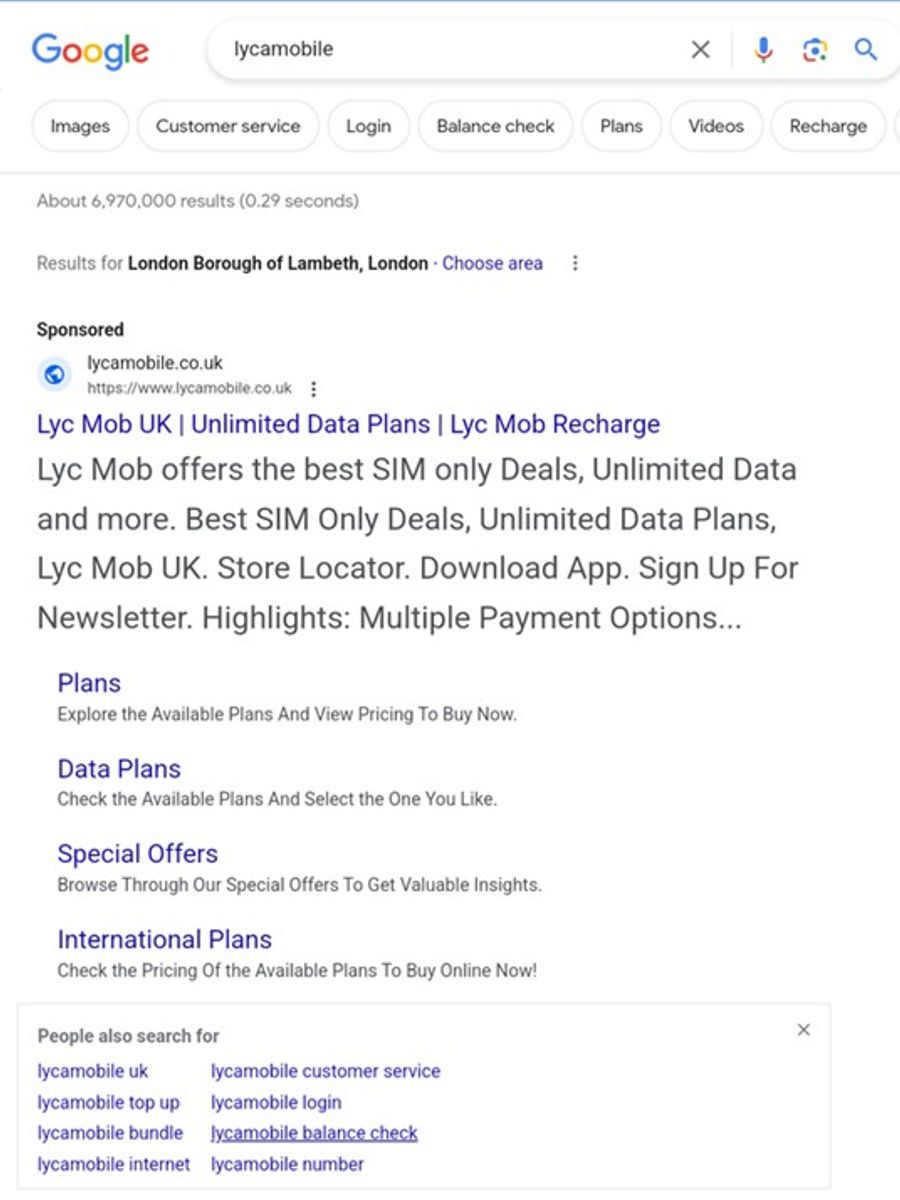Open the three-dot menu next to Choose area
Image resolution: width=900 pixels, height=1200 pixels.
click(575, 262)
